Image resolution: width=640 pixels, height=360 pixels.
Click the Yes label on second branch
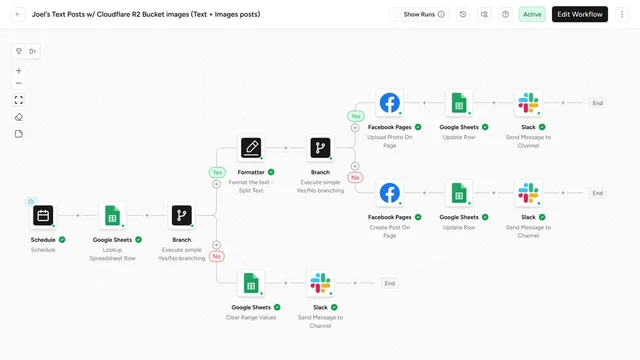(x=356, y=116)
